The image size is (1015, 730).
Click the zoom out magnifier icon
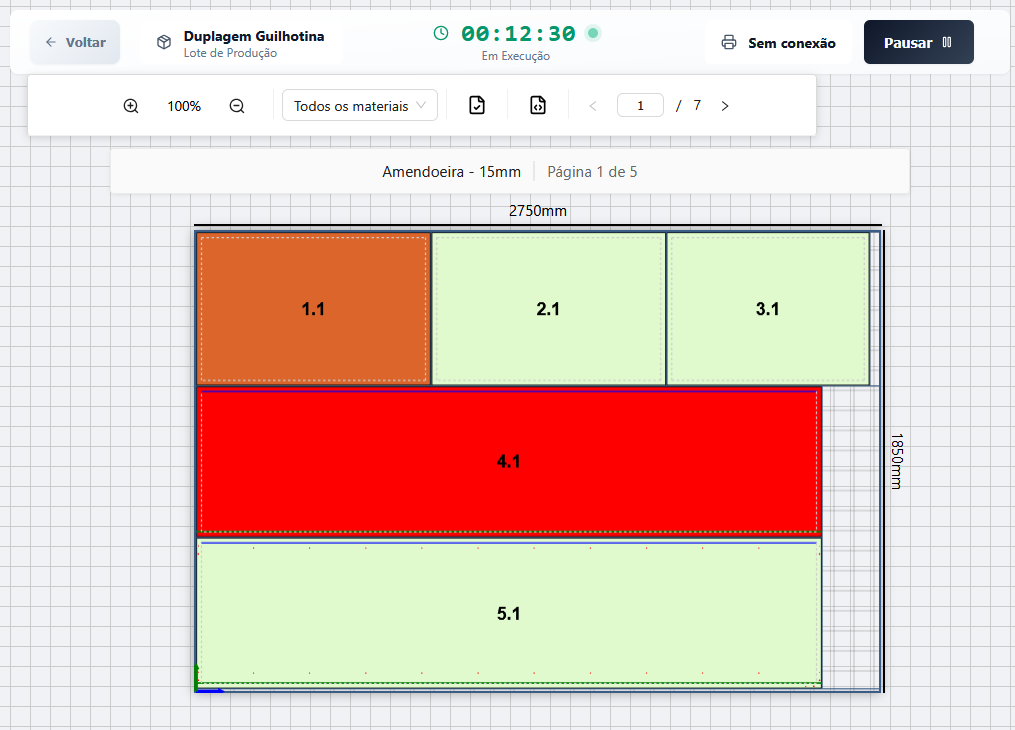237,106
